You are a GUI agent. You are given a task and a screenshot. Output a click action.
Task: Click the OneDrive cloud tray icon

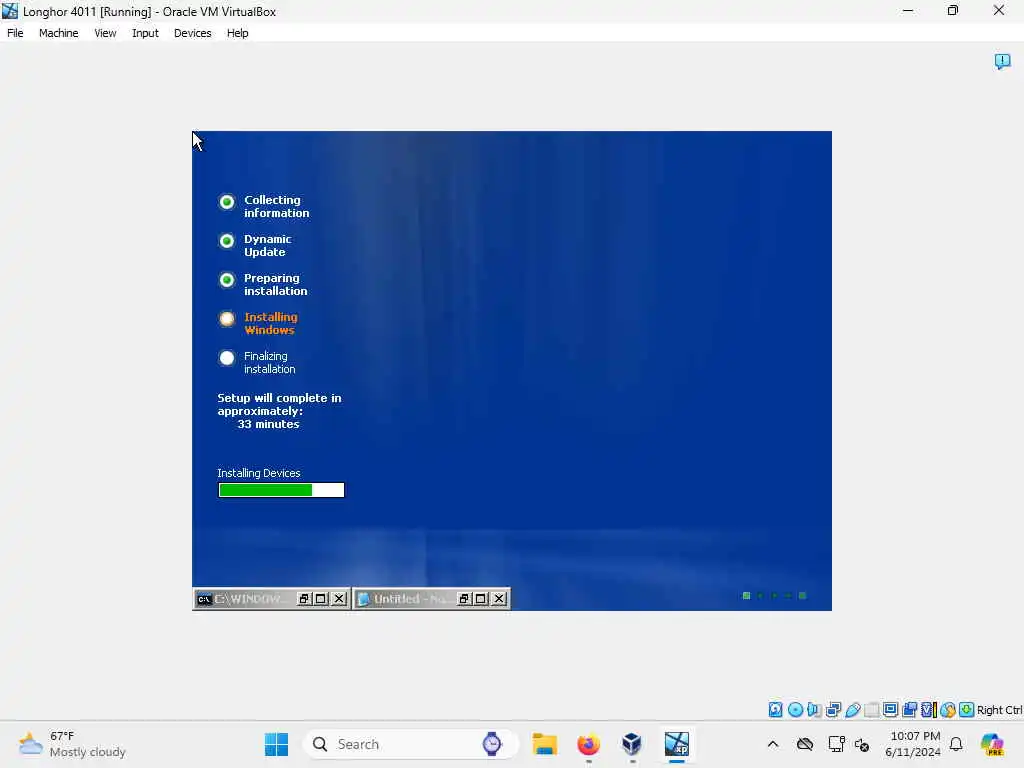pyautogui.click(x=805, y=744)
